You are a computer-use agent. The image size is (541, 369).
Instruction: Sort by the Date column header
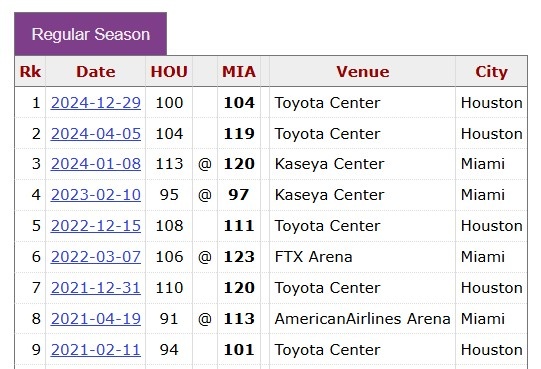coord(96,71)
